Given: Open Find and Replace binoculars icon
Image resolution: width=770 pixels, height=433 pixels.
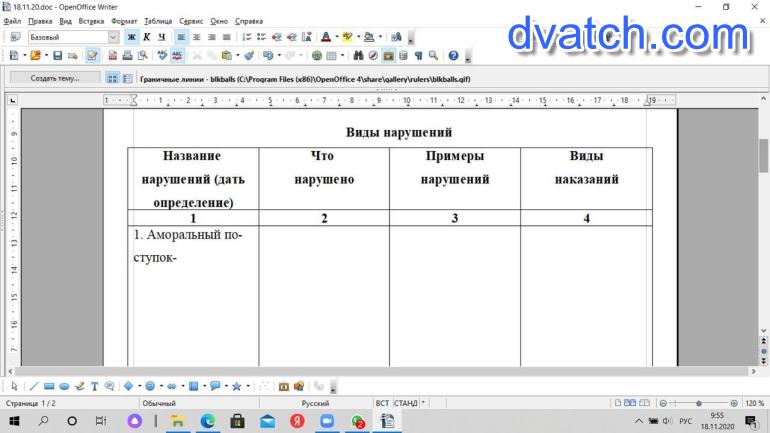Looking at the screenshot, I should (358, 56).
